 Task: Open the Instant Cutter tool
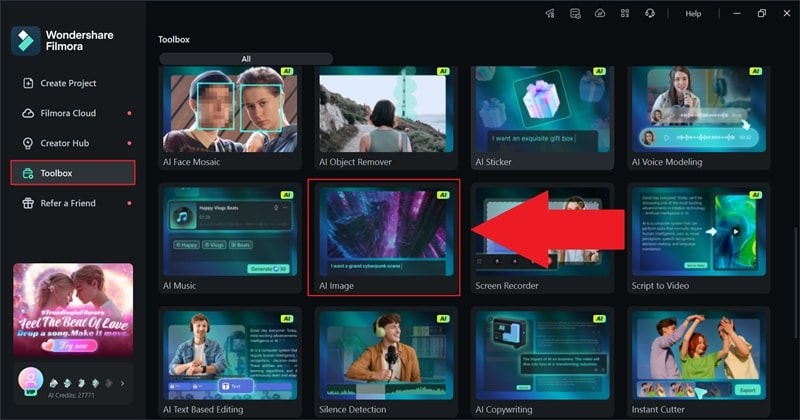pos(698,362)
